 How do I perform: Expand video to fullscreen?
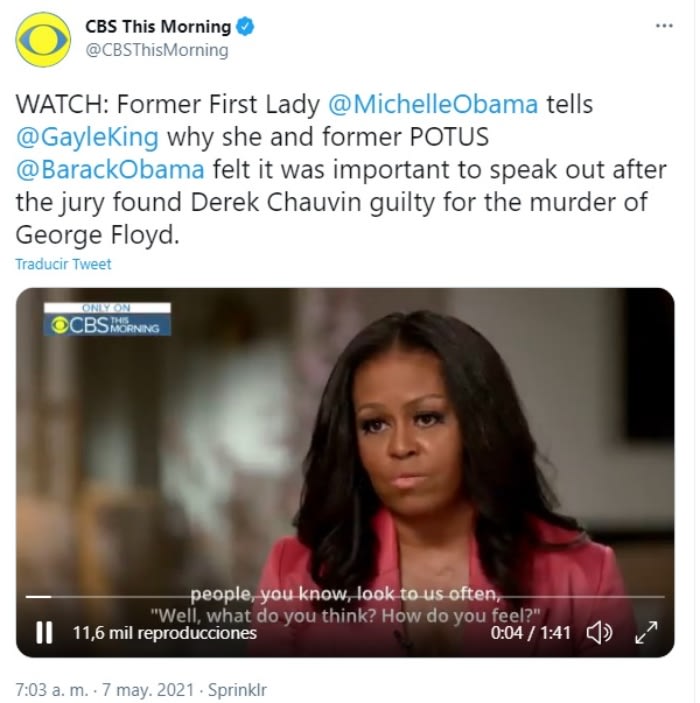646,633
